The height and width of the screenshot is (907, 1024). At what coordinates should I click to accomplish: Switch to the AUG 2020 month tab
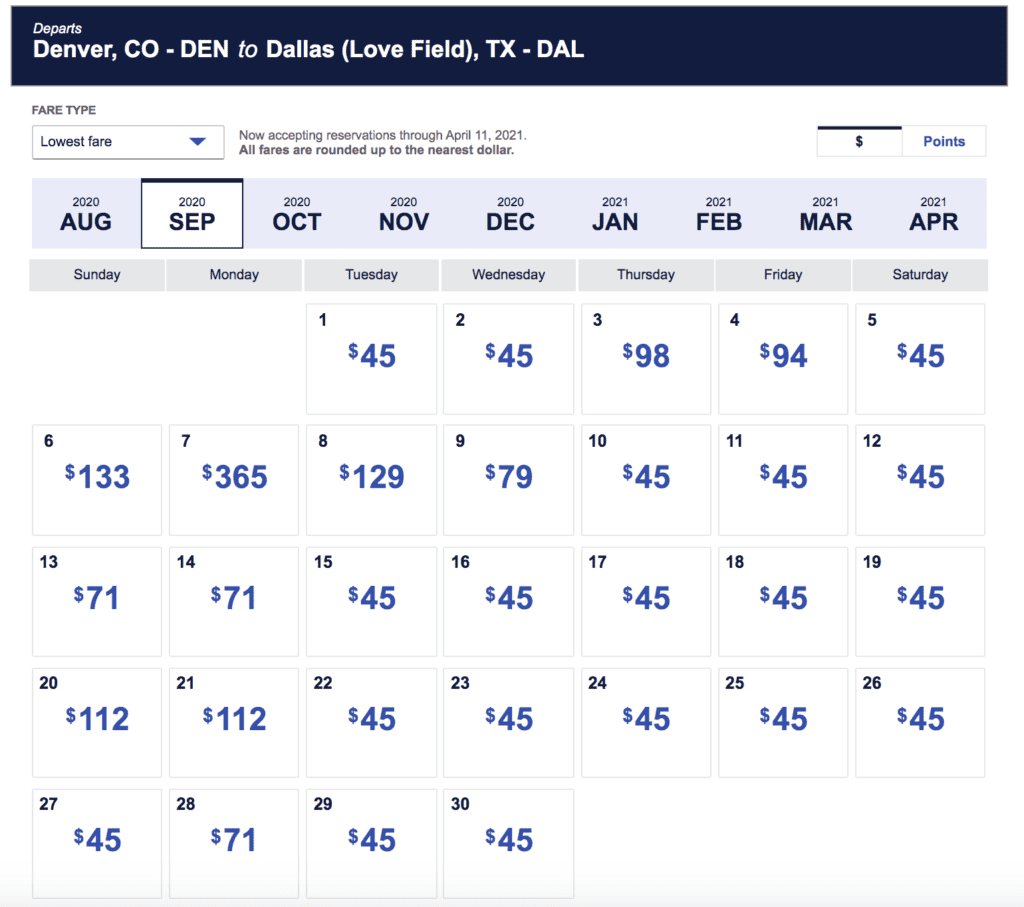pos(86,214)
